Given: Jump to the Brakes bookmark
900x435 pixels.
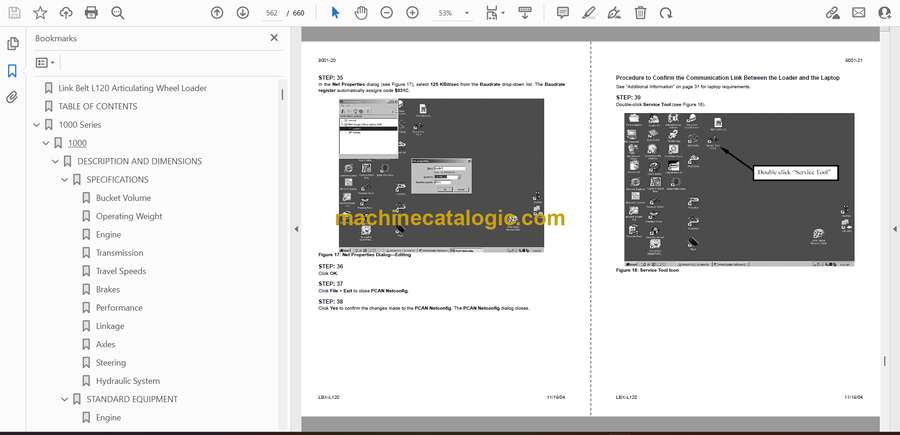Looking at the screenshot, I should (108, 289).
